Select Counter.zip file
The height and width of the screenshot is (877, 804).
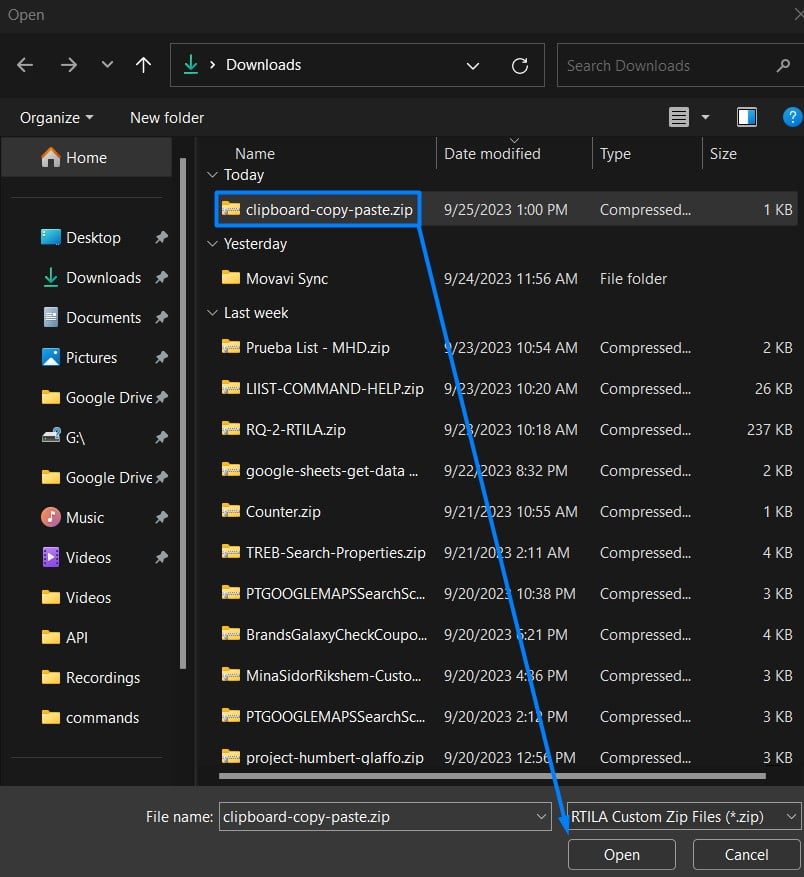283,512
